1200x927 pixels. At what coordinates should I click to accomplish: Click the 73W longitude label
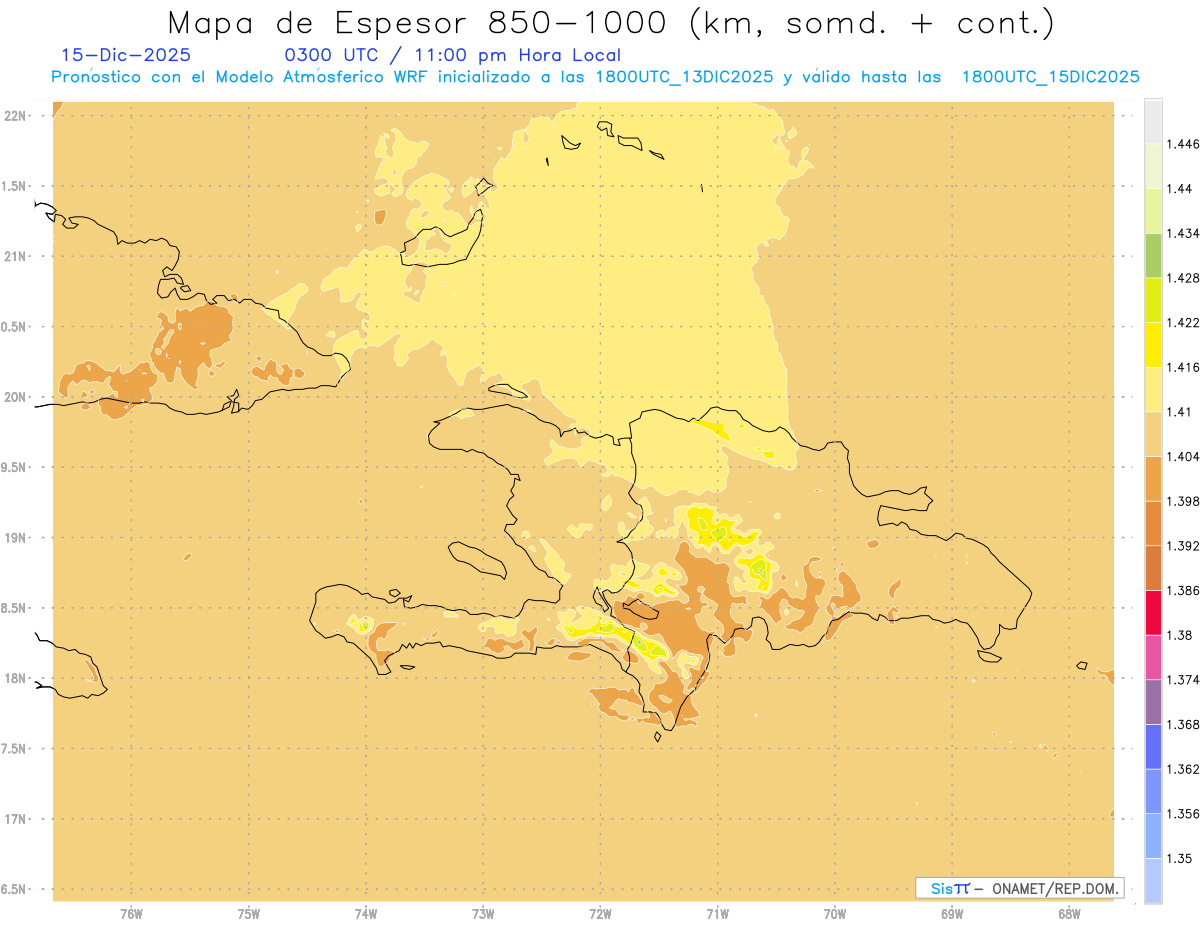[483, 912]
